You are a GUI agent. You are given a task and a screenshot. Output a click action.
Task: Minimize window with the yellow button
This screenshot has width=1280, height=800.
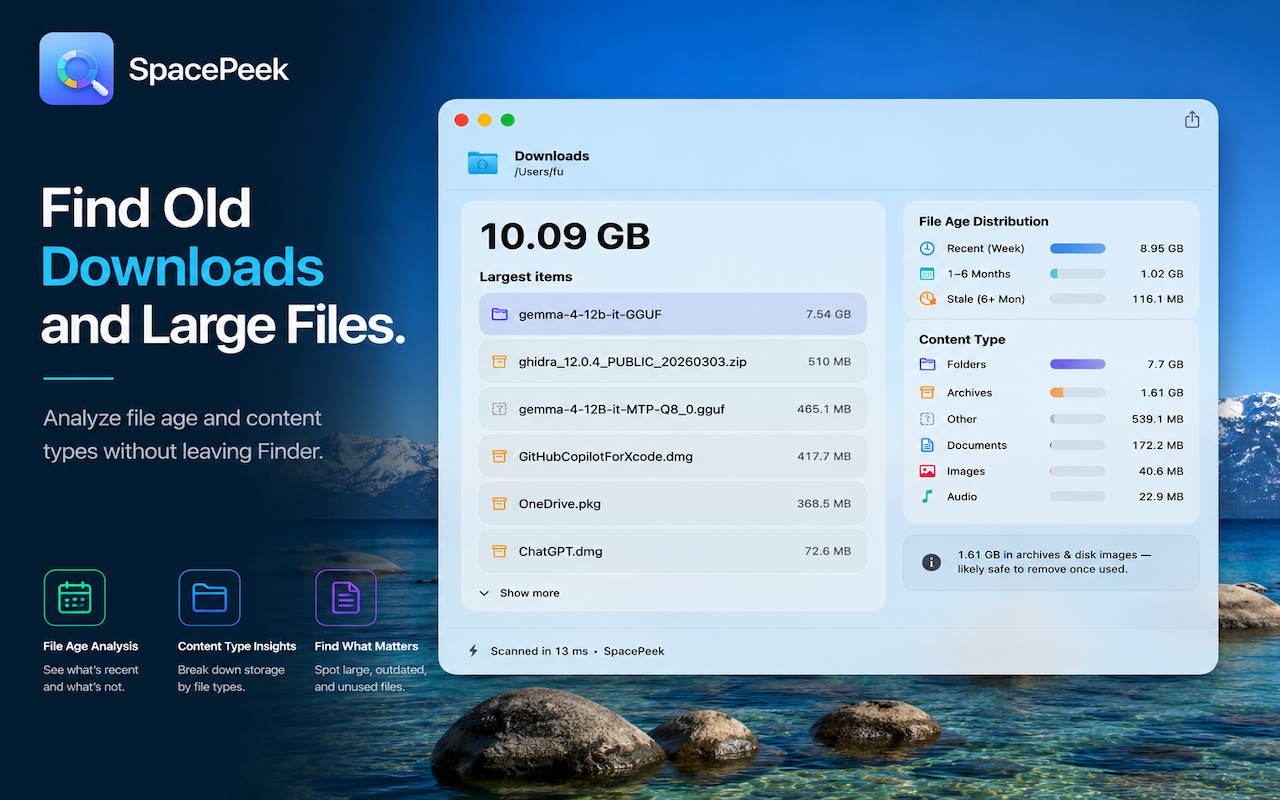484,120
